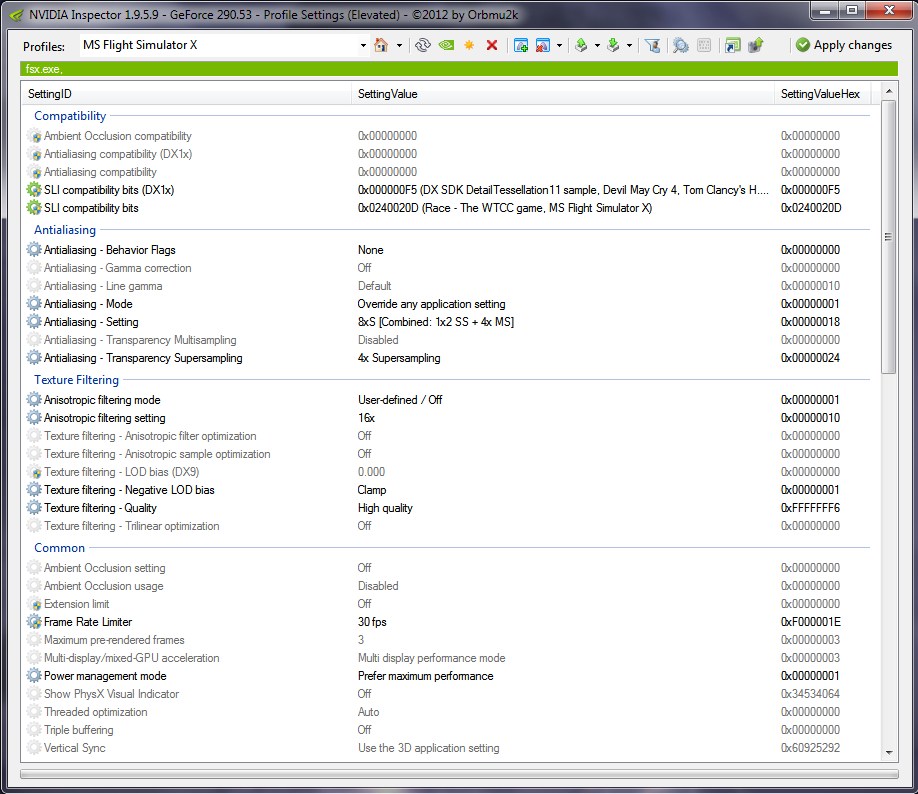The width and height of the screenshot is (918, 794).
Task: Click the SettingID column header
Action: point(186,94)
